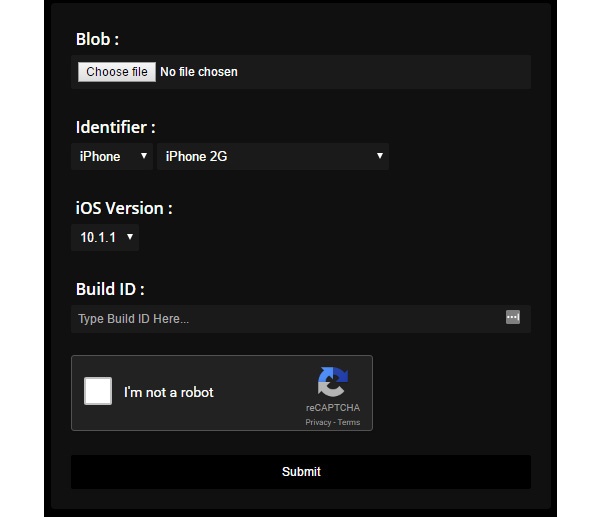Check the I'm not a robot checkbox
600x517 pixels.
pyautogui.click(x=98, y=391)
